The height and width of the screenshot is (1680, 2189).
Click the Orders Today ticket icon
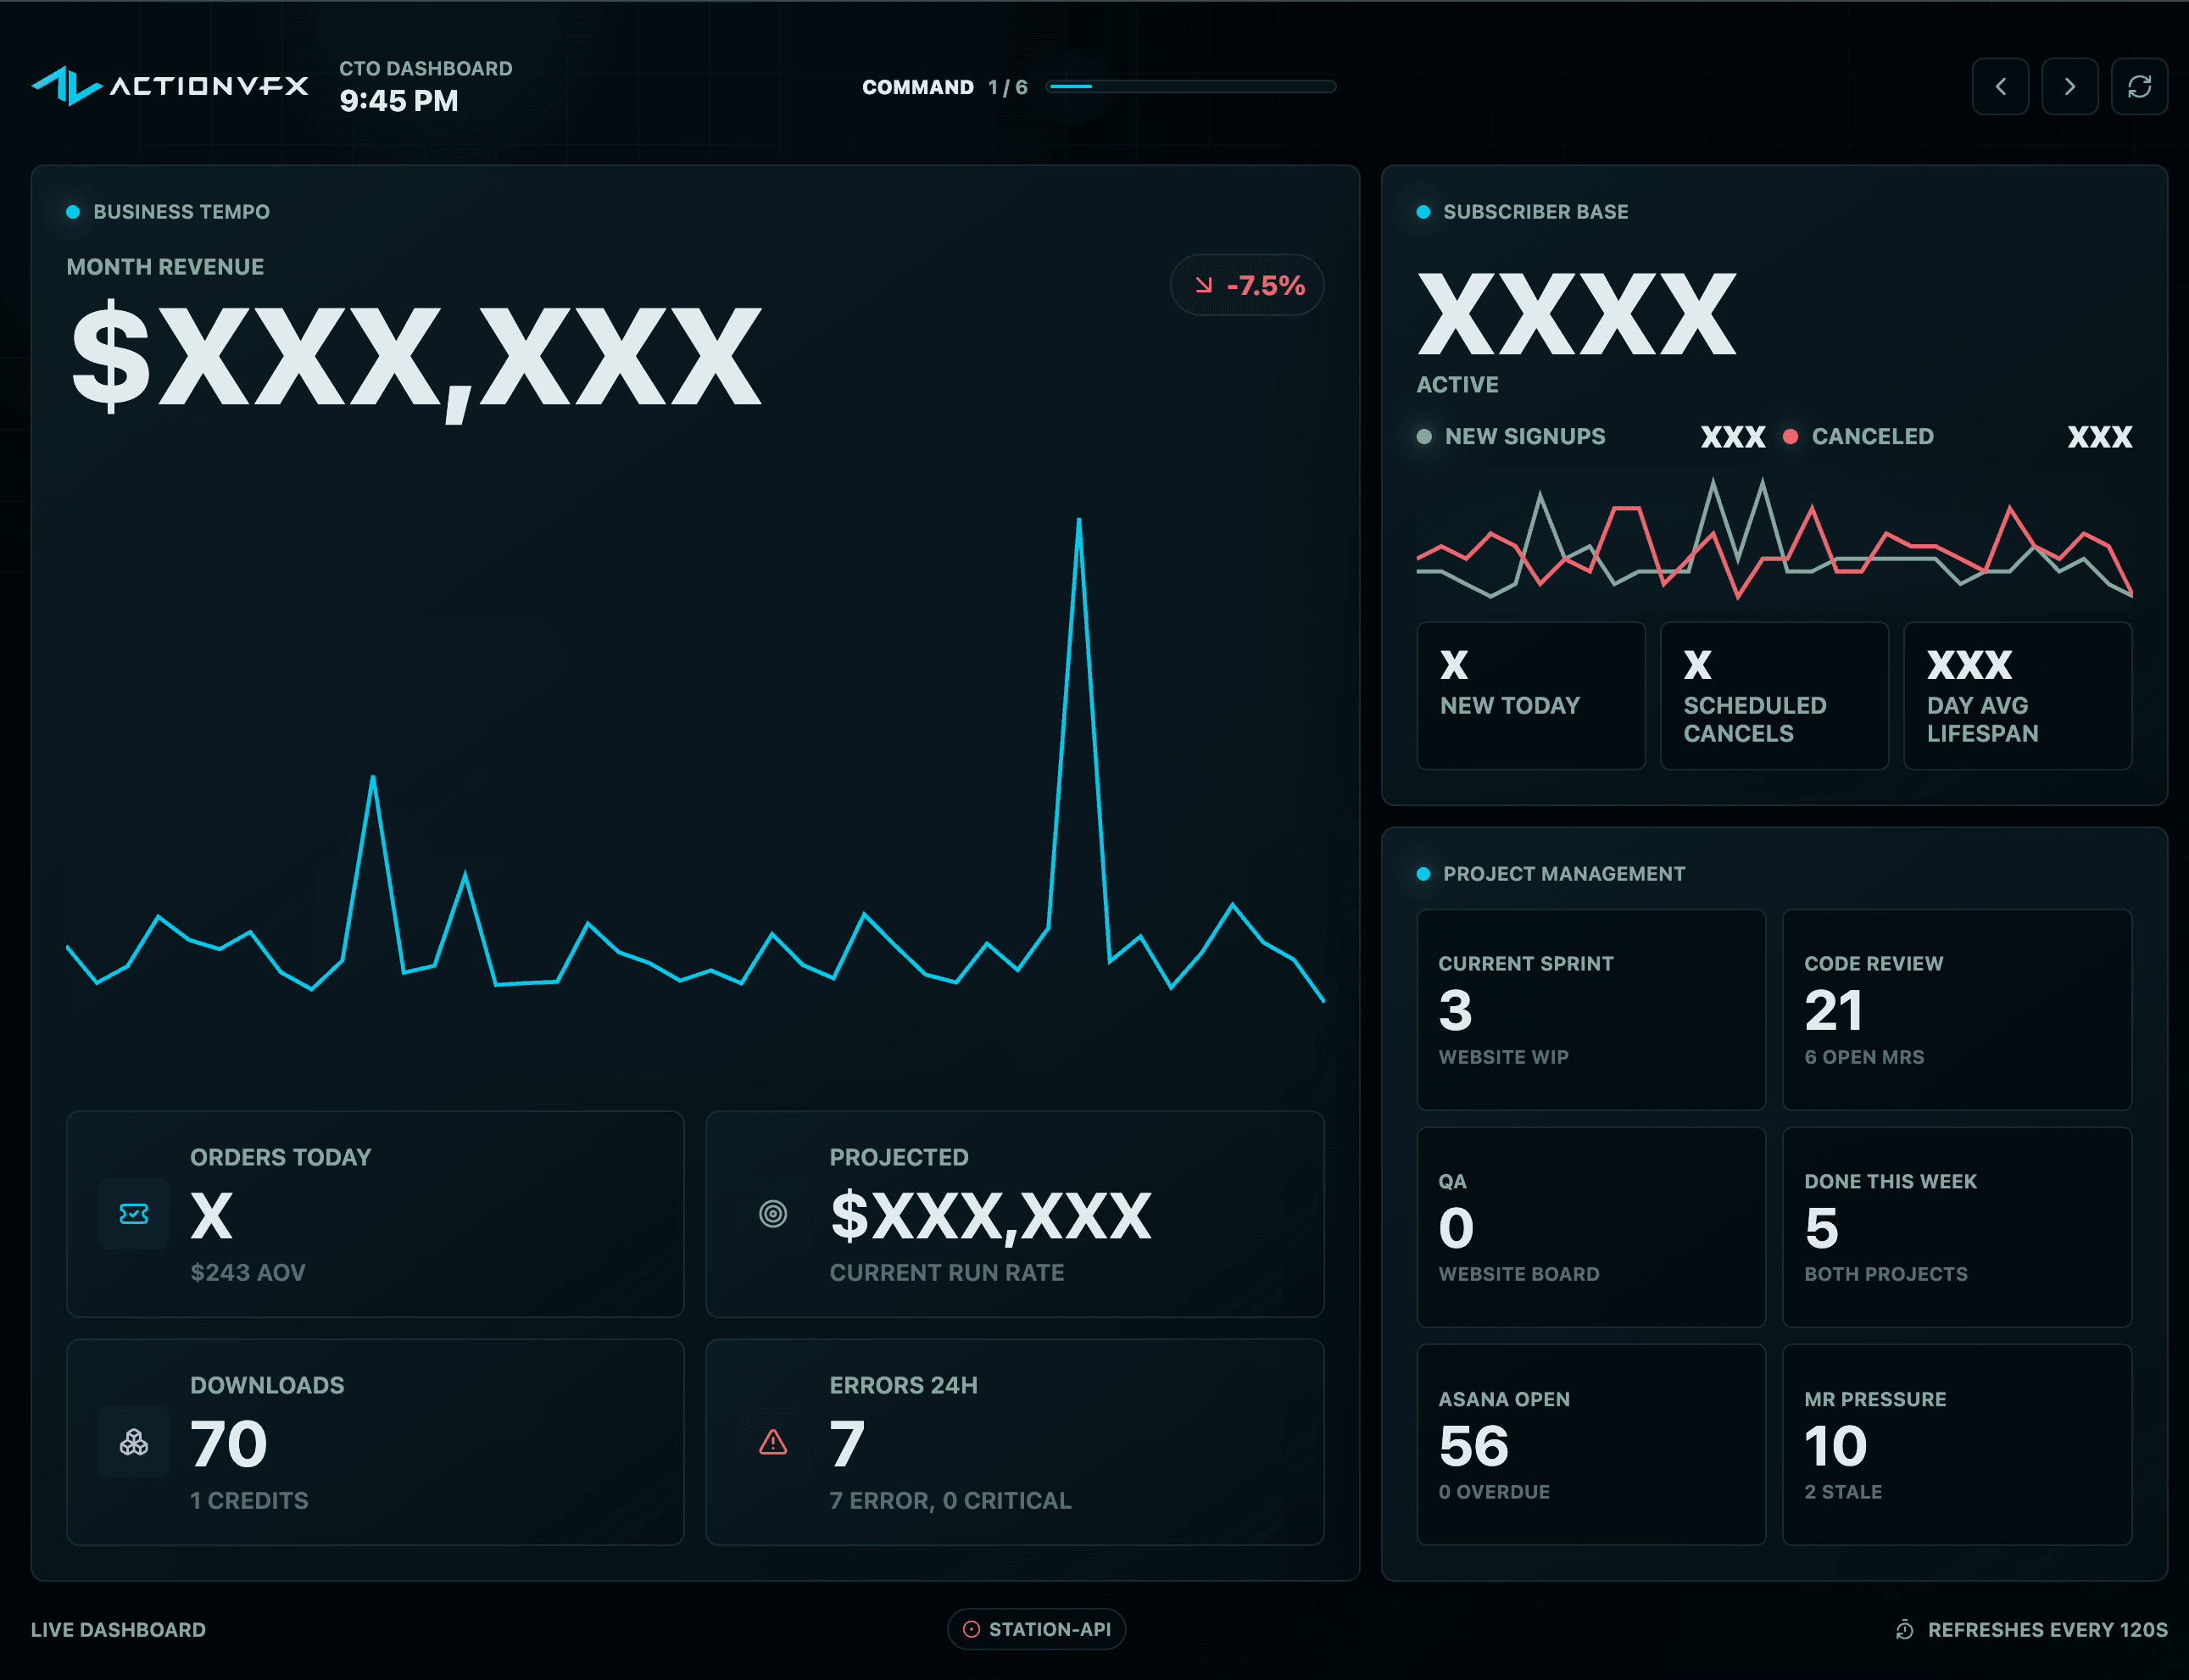point(134,1214)
